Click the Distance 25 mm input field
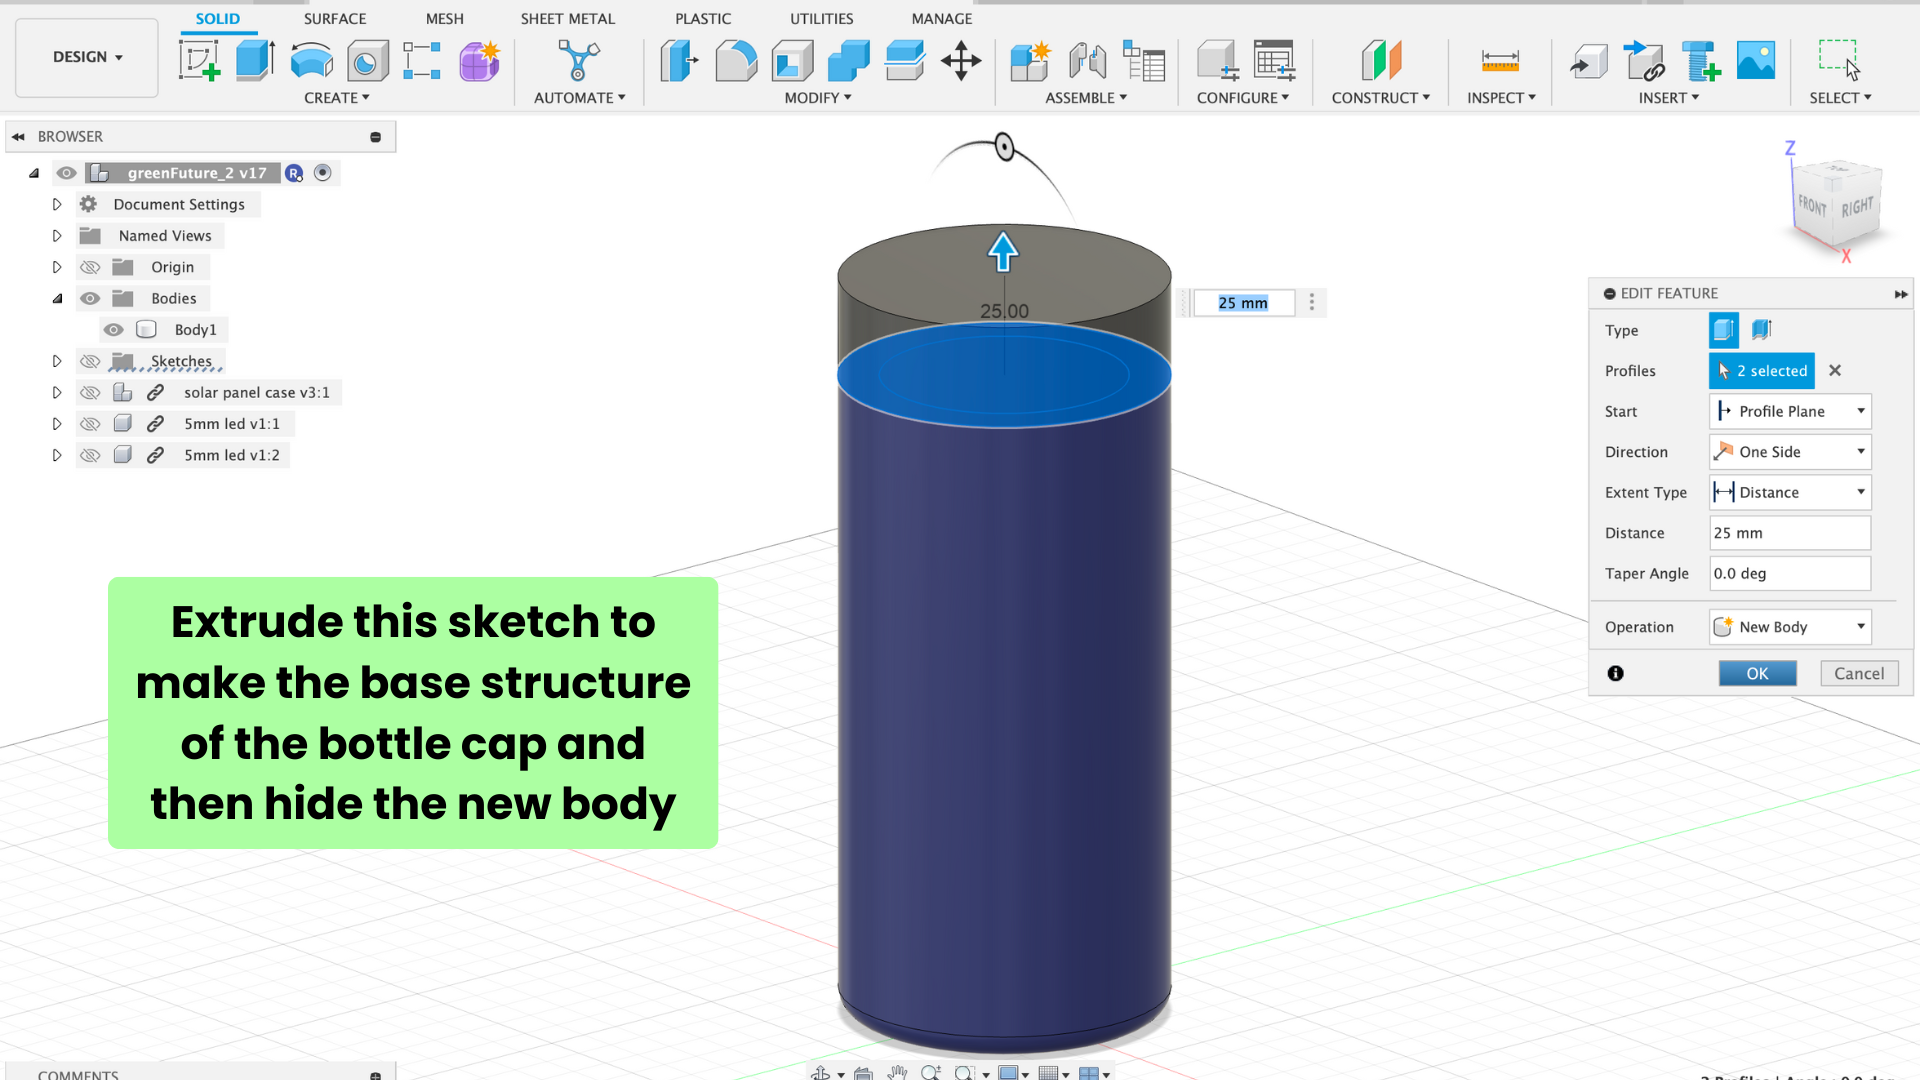The width and height of the screenshot is (1920, 1080). (x=1790, y=533)
